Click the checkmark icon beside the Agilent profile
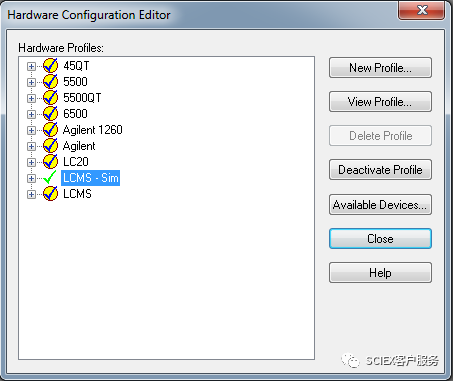Viewport: 453px width, 381px height. [x=50, y=146]
